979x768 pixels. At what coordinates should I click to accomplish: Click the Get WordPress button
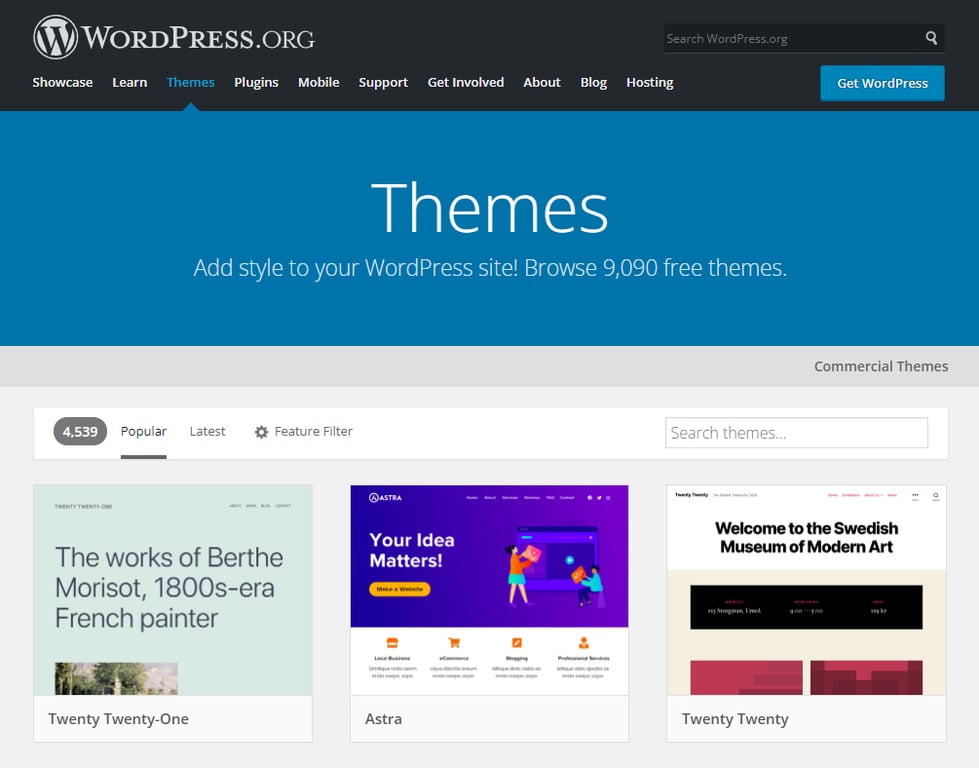pyautogui.click(x=881, y=83)
